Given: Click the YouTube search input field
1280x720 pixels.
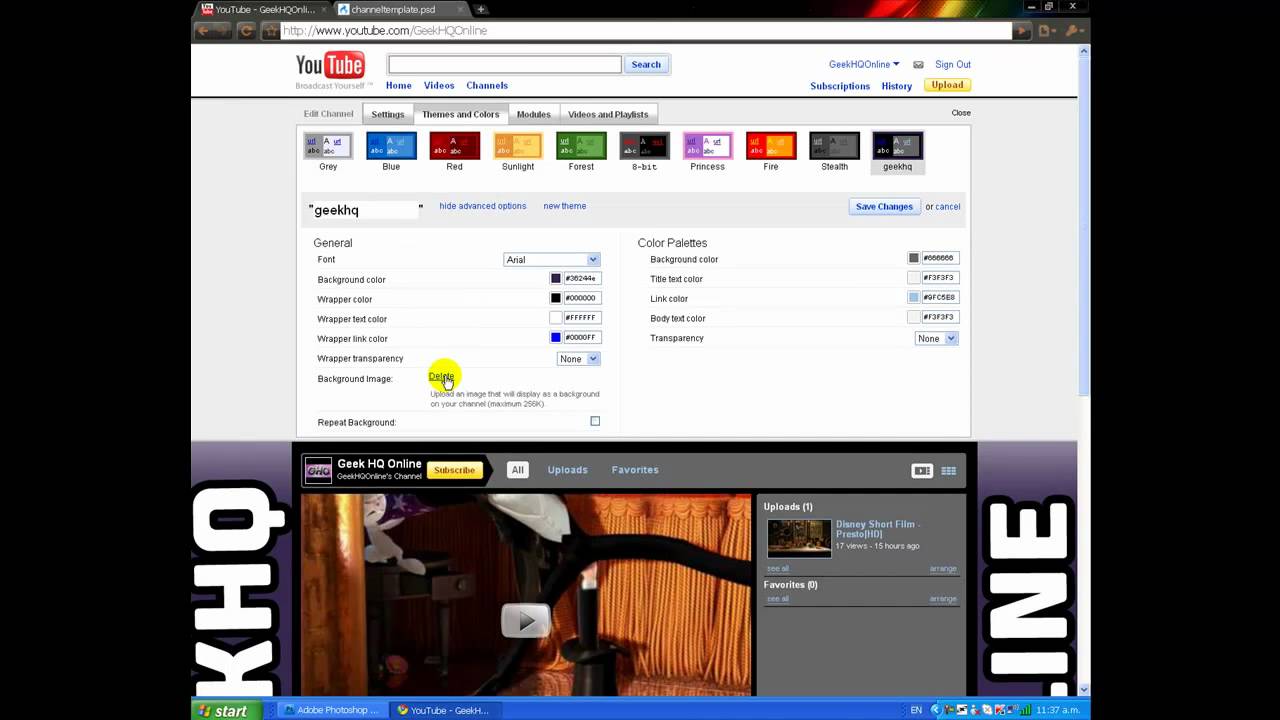Looking at the screenshot, I should [505, 65].
